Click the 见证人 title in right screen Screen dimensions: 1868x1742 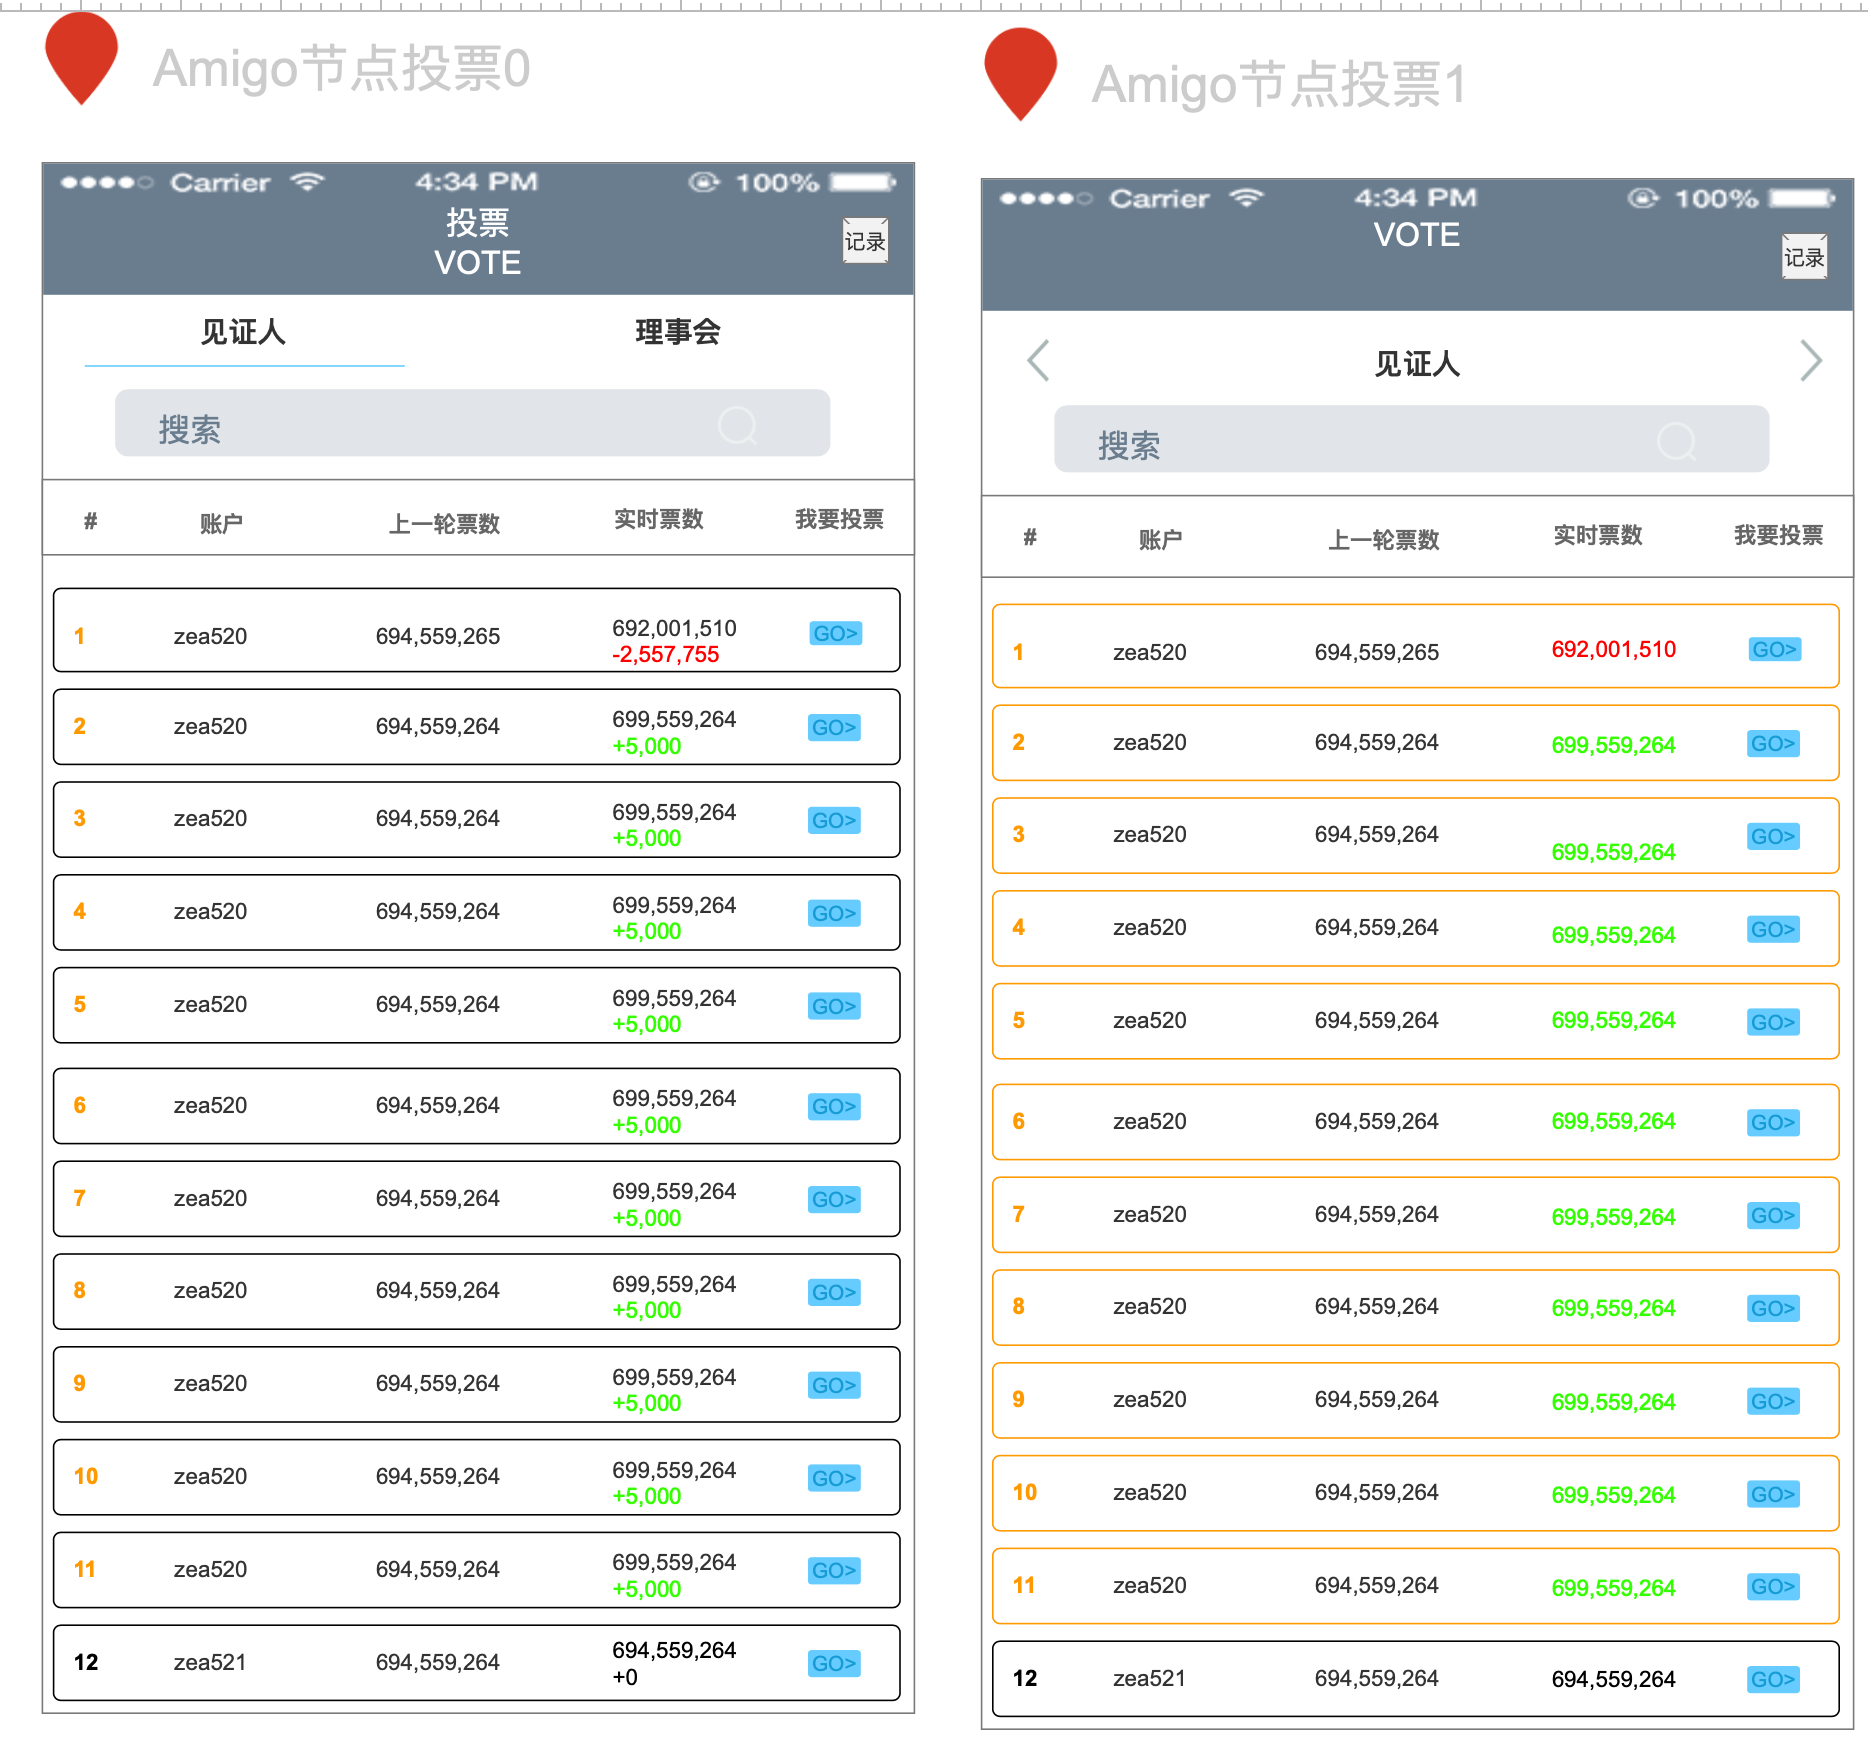pyautogui.click(x=1417, y=364)
